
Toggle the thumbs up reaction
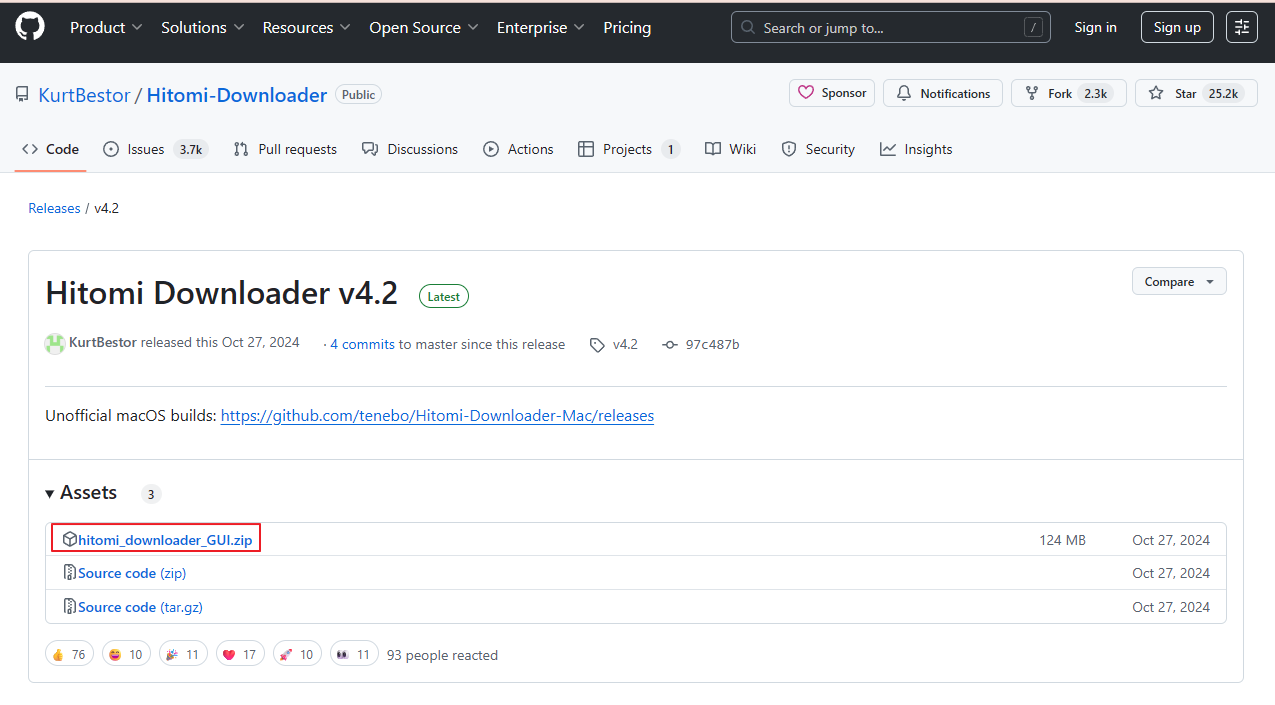(69, 655)
